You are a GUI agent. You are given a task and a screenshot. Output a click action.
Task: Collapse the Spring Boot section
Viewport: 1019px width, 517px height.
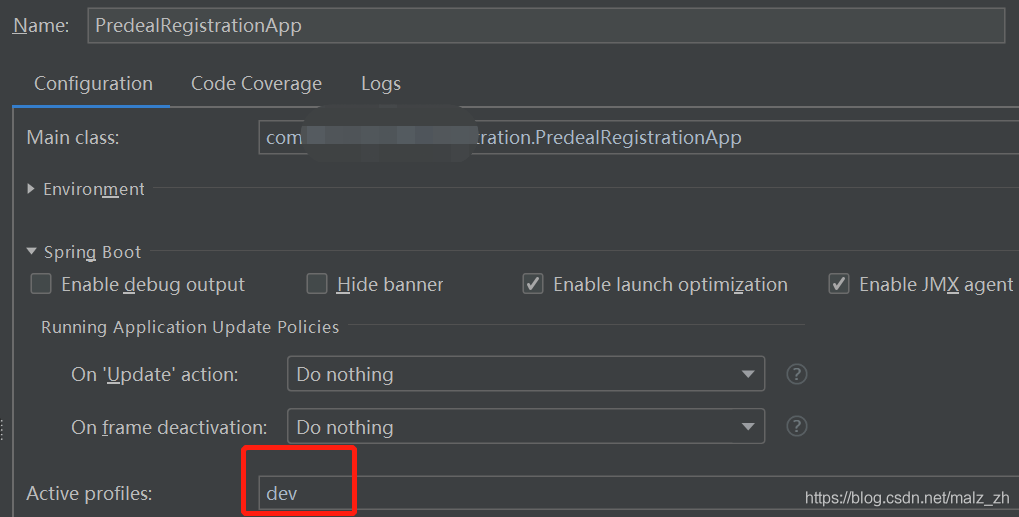point(31,251)
